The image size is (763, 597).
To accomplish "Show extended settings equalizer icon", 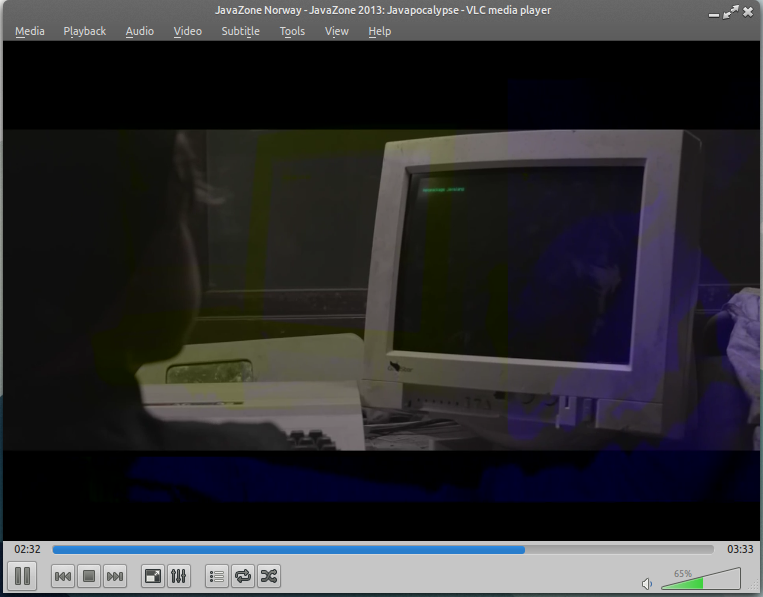I will 179,577.
